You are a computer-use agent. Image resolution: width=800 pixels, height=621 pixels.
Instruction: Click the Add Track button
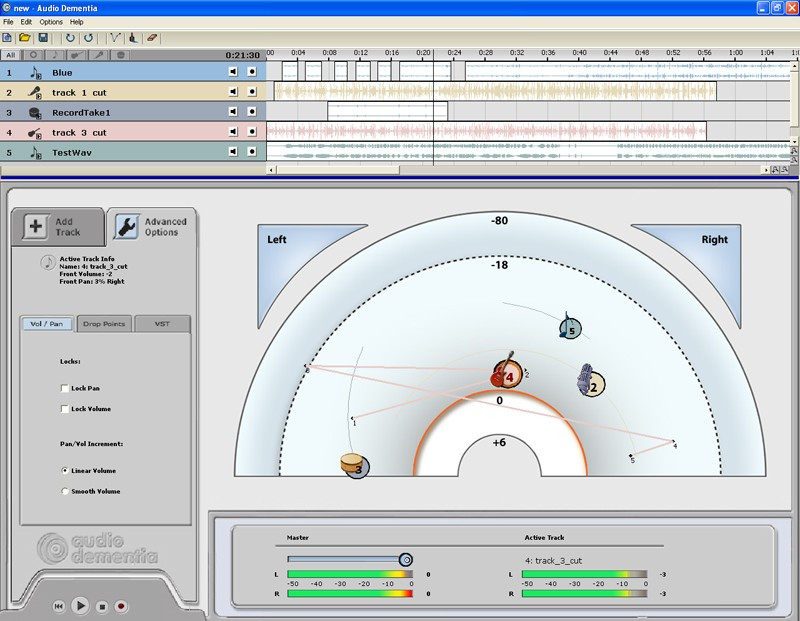tap(57, 227)
